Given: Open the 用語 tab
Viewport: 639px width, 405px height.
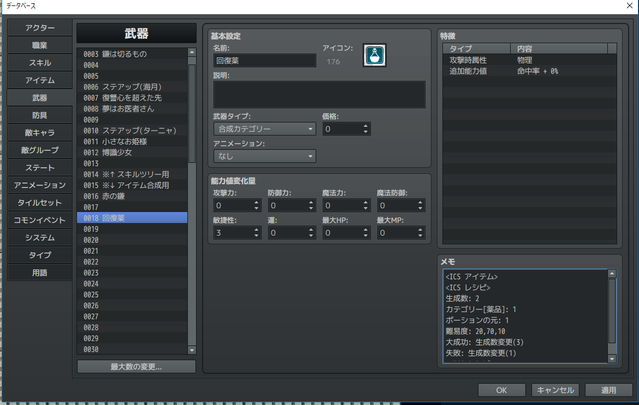Looking at the screenshot, I should (x=40, y=273).
